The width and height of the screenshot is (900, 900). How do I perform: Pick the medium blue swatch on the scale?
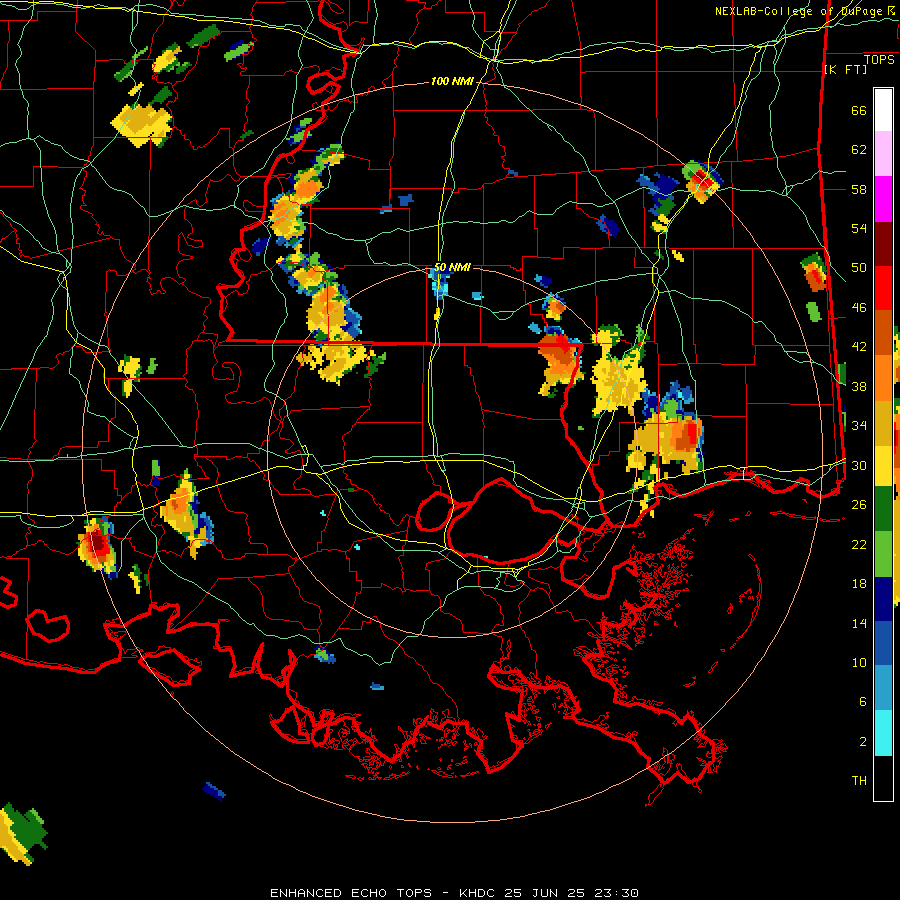tap(883, 643)
